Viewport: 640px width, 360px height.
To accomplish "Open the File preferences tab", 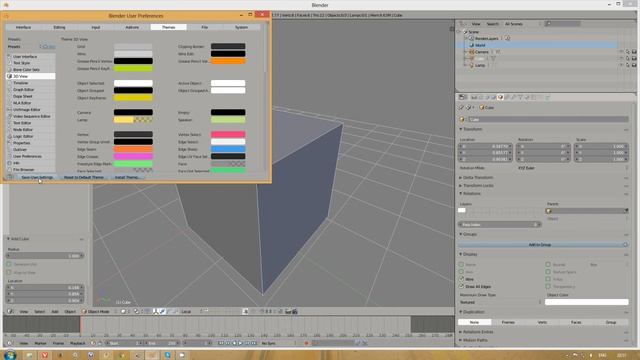I will 204,27.
